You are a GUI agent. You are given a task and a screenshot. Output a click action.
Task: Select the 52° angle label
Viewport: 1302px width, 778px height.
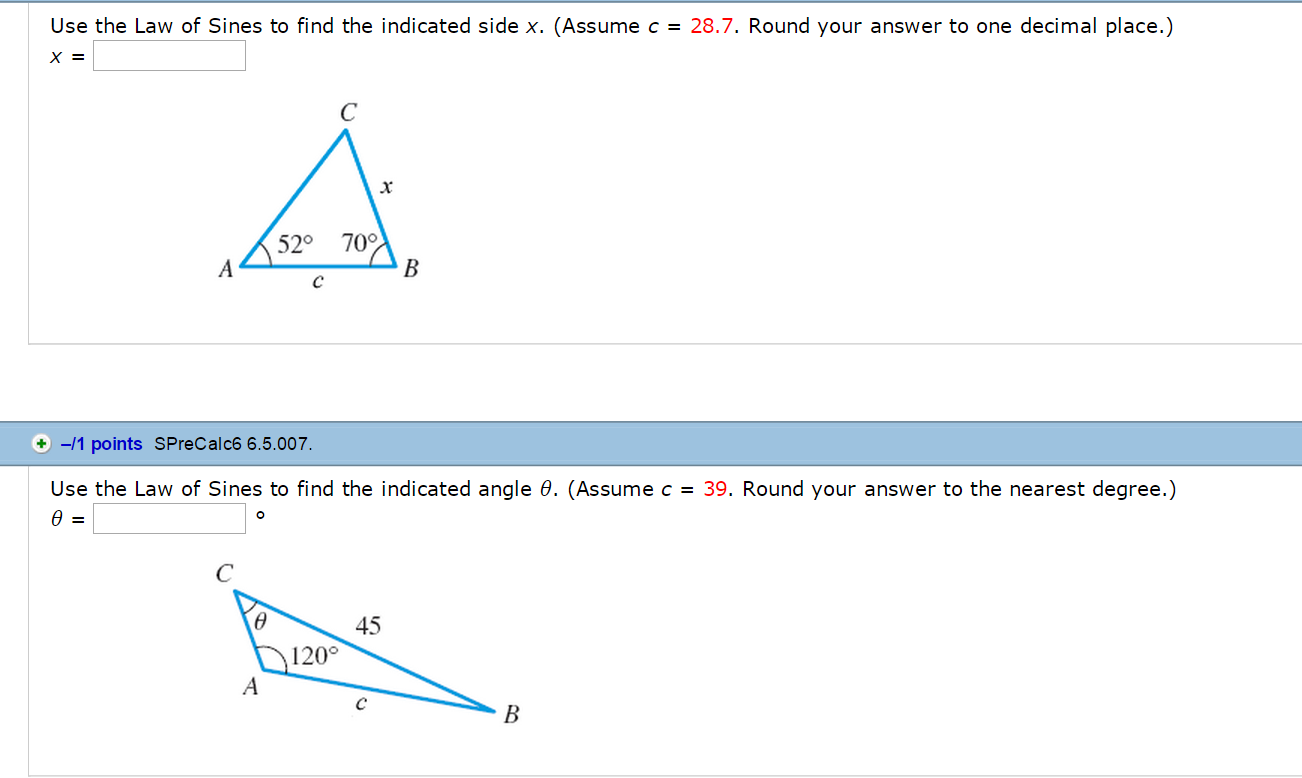[x=293, y=243]
